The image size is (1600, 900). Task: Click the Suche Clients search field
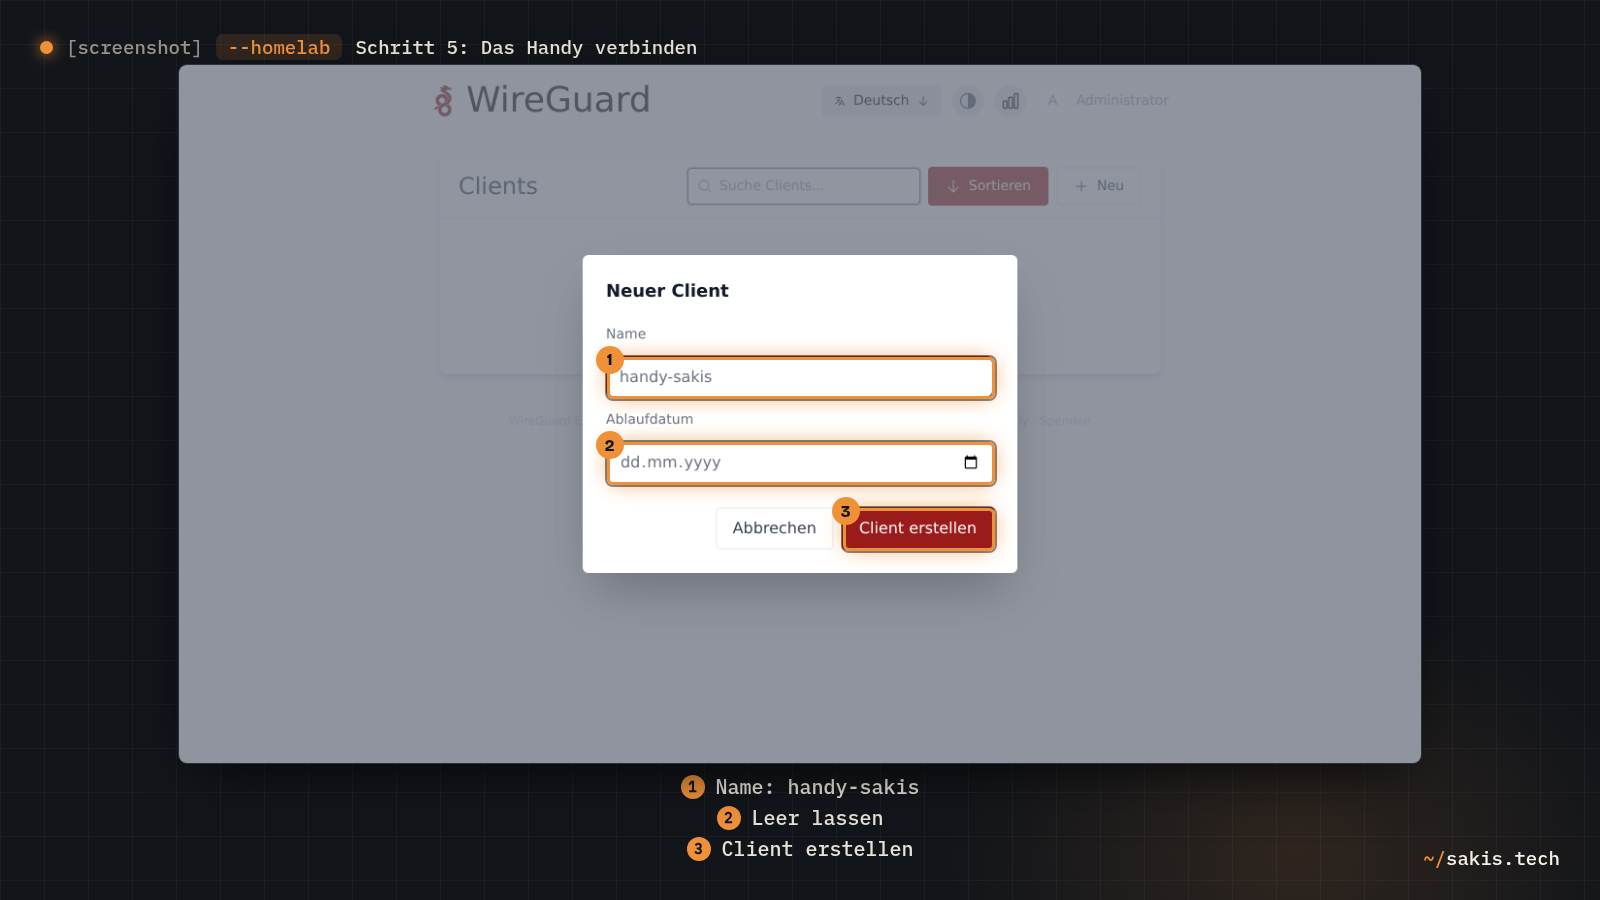pyautogui.click(x=803, y=186)
